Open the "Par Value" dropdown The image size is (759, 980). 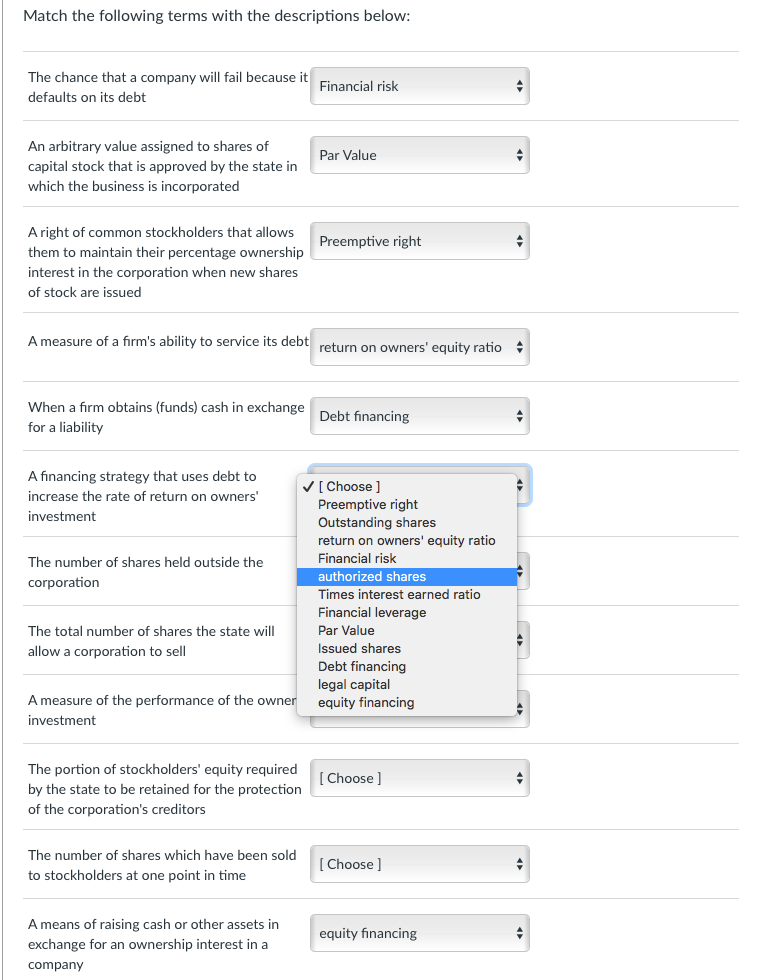(419, 155)
